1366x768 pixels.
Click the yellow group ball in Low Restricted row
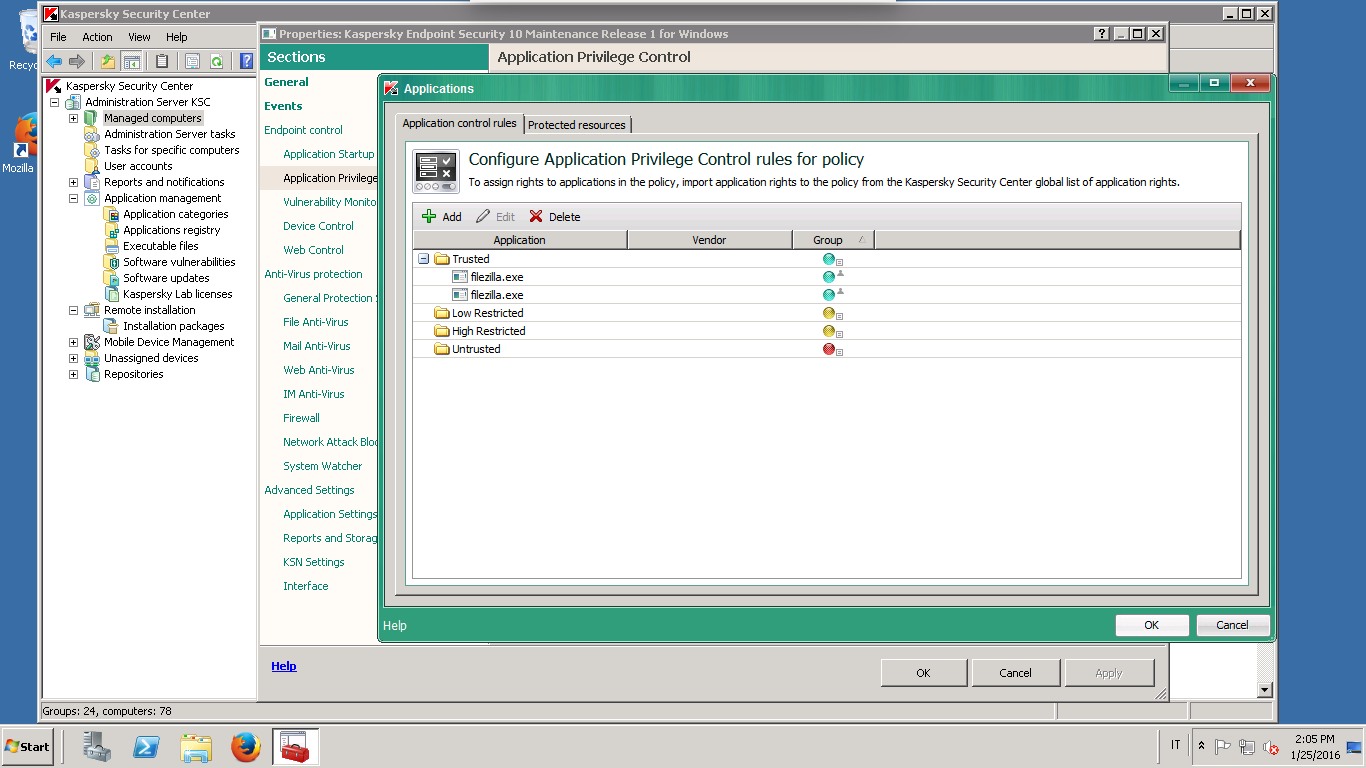click(828, 313)
